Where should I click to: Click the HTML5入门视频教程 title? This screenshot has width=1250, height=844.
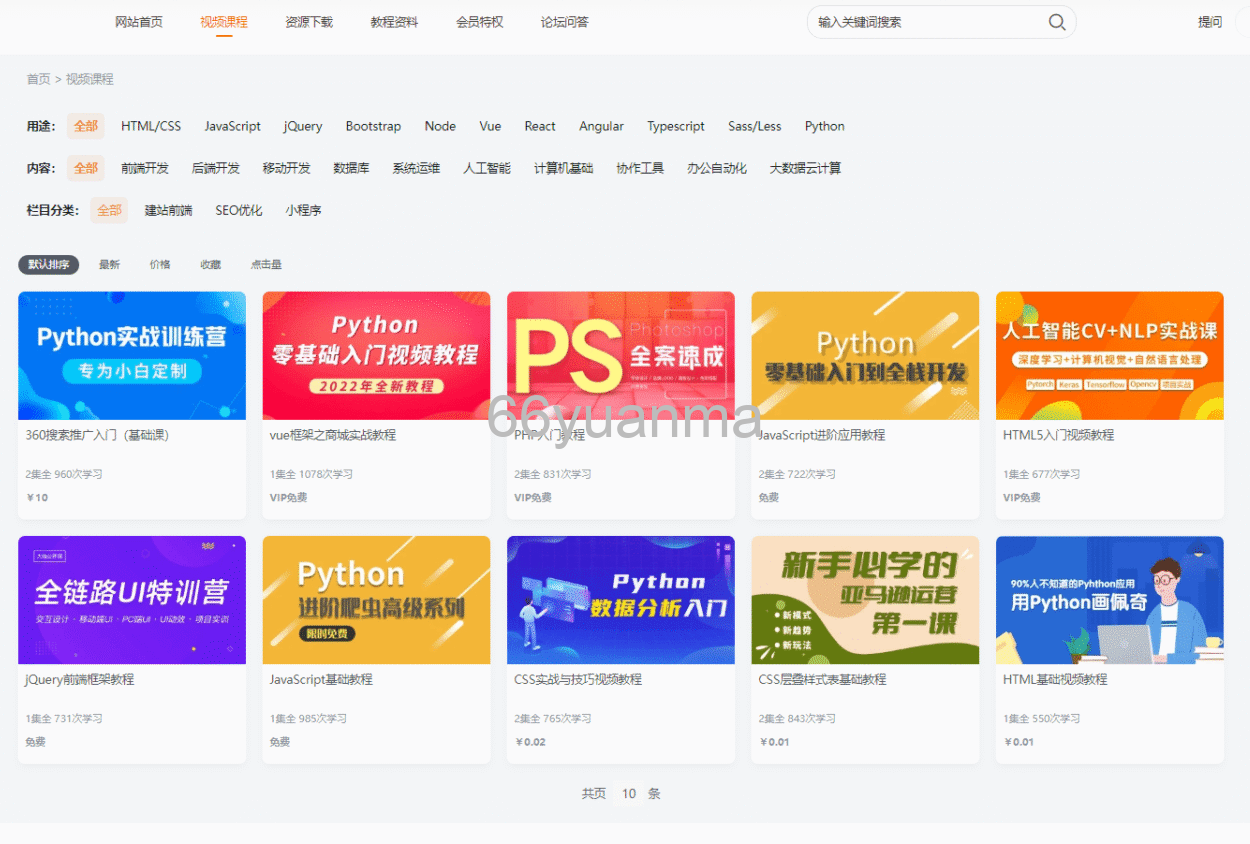[1058, 435]
